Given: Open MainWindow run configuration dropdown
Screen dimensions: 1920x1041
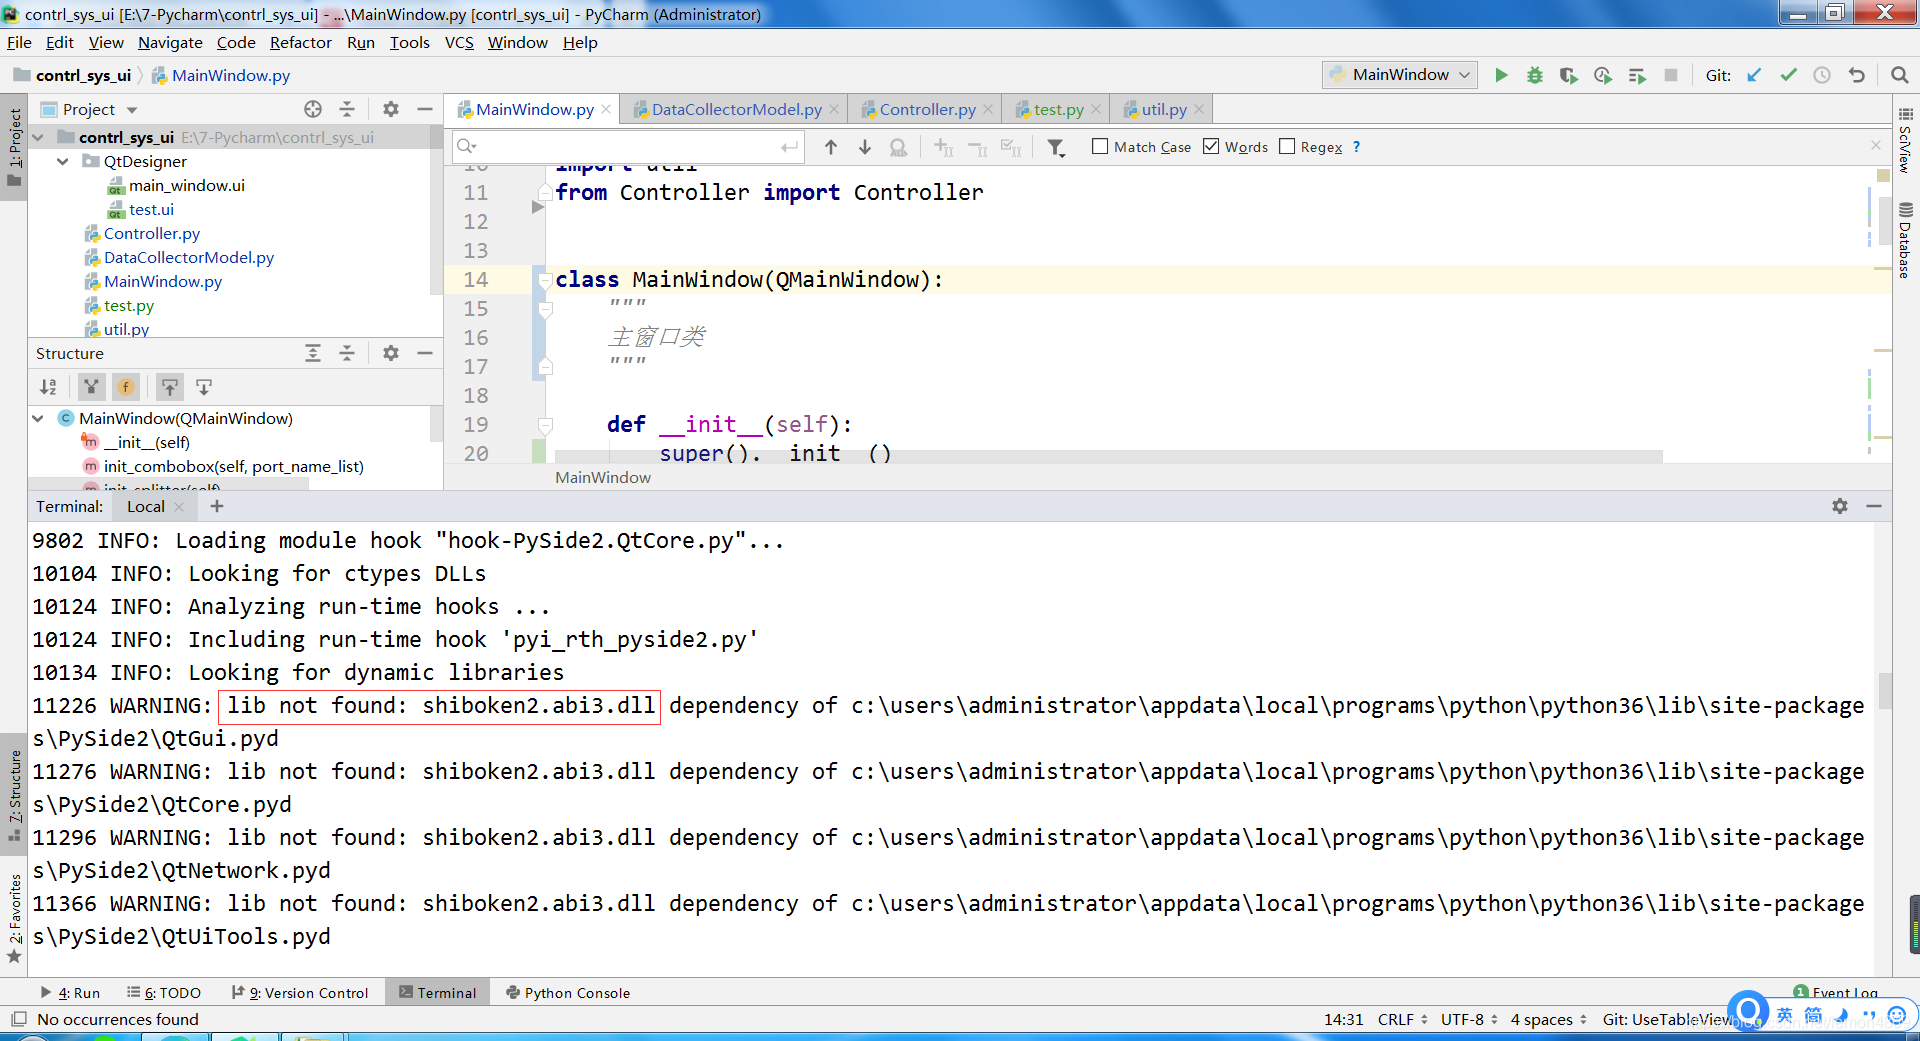Looking at the screenshot, I should [x=1400, y=75].
